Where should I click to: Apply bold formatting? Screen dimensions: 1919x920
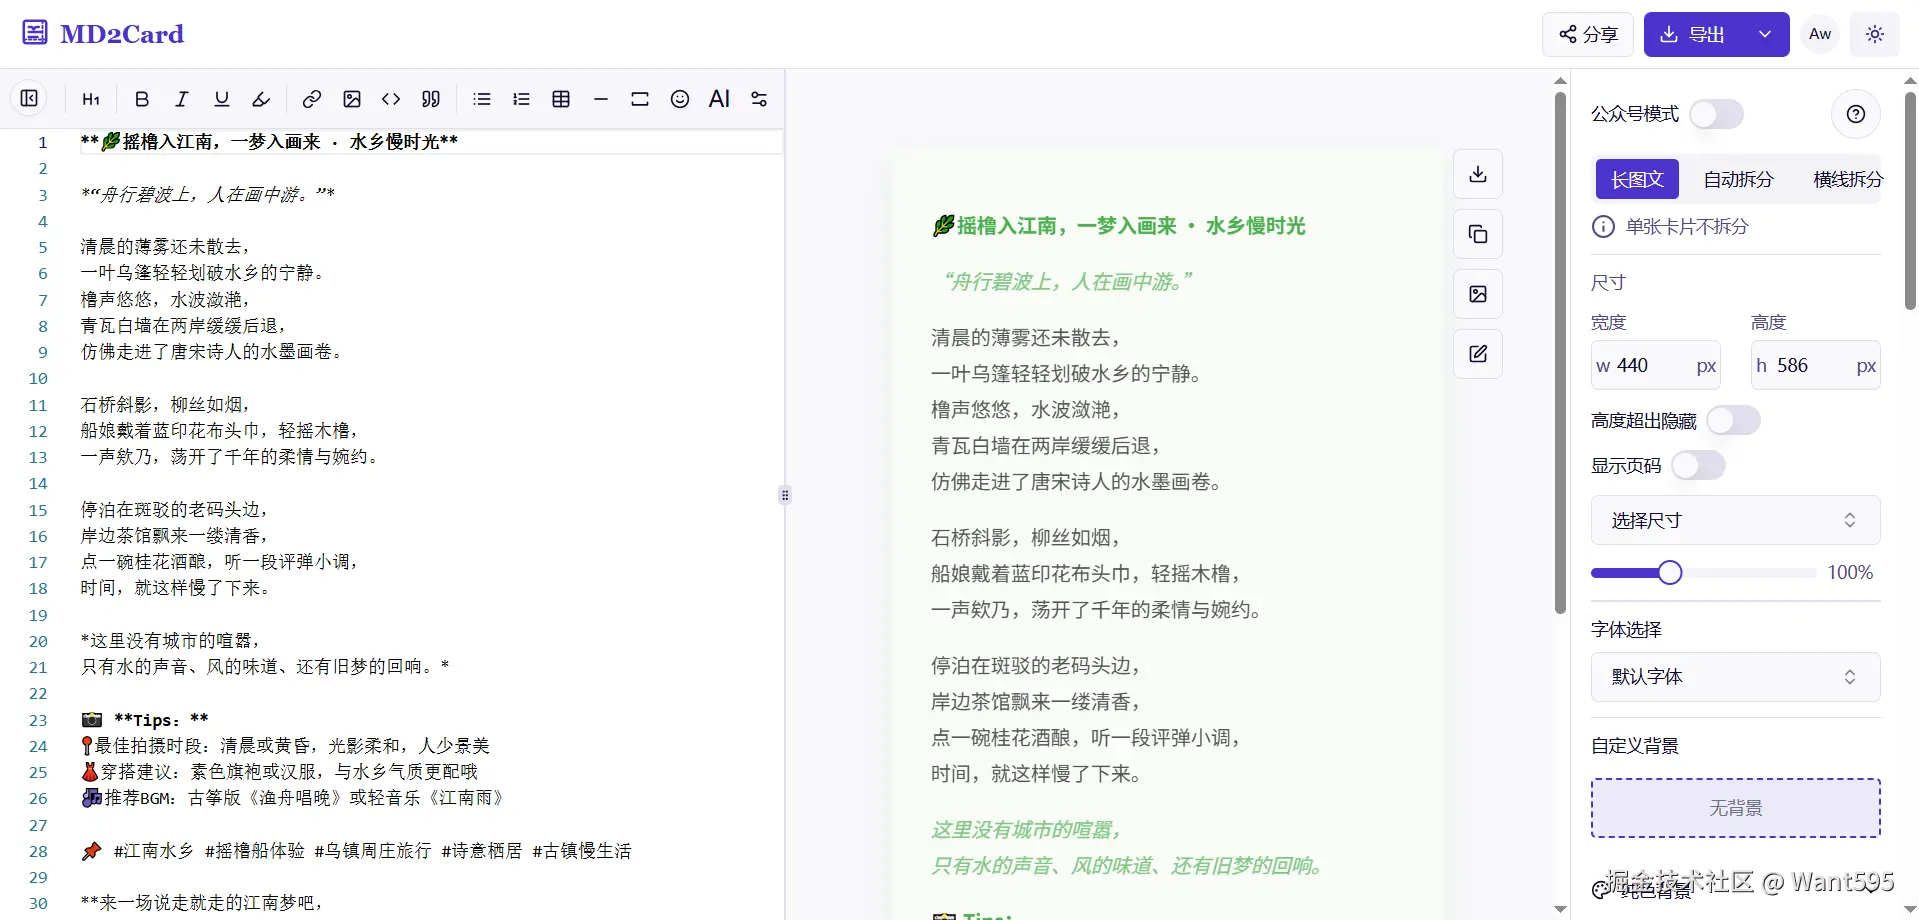(x=142, y=99)
